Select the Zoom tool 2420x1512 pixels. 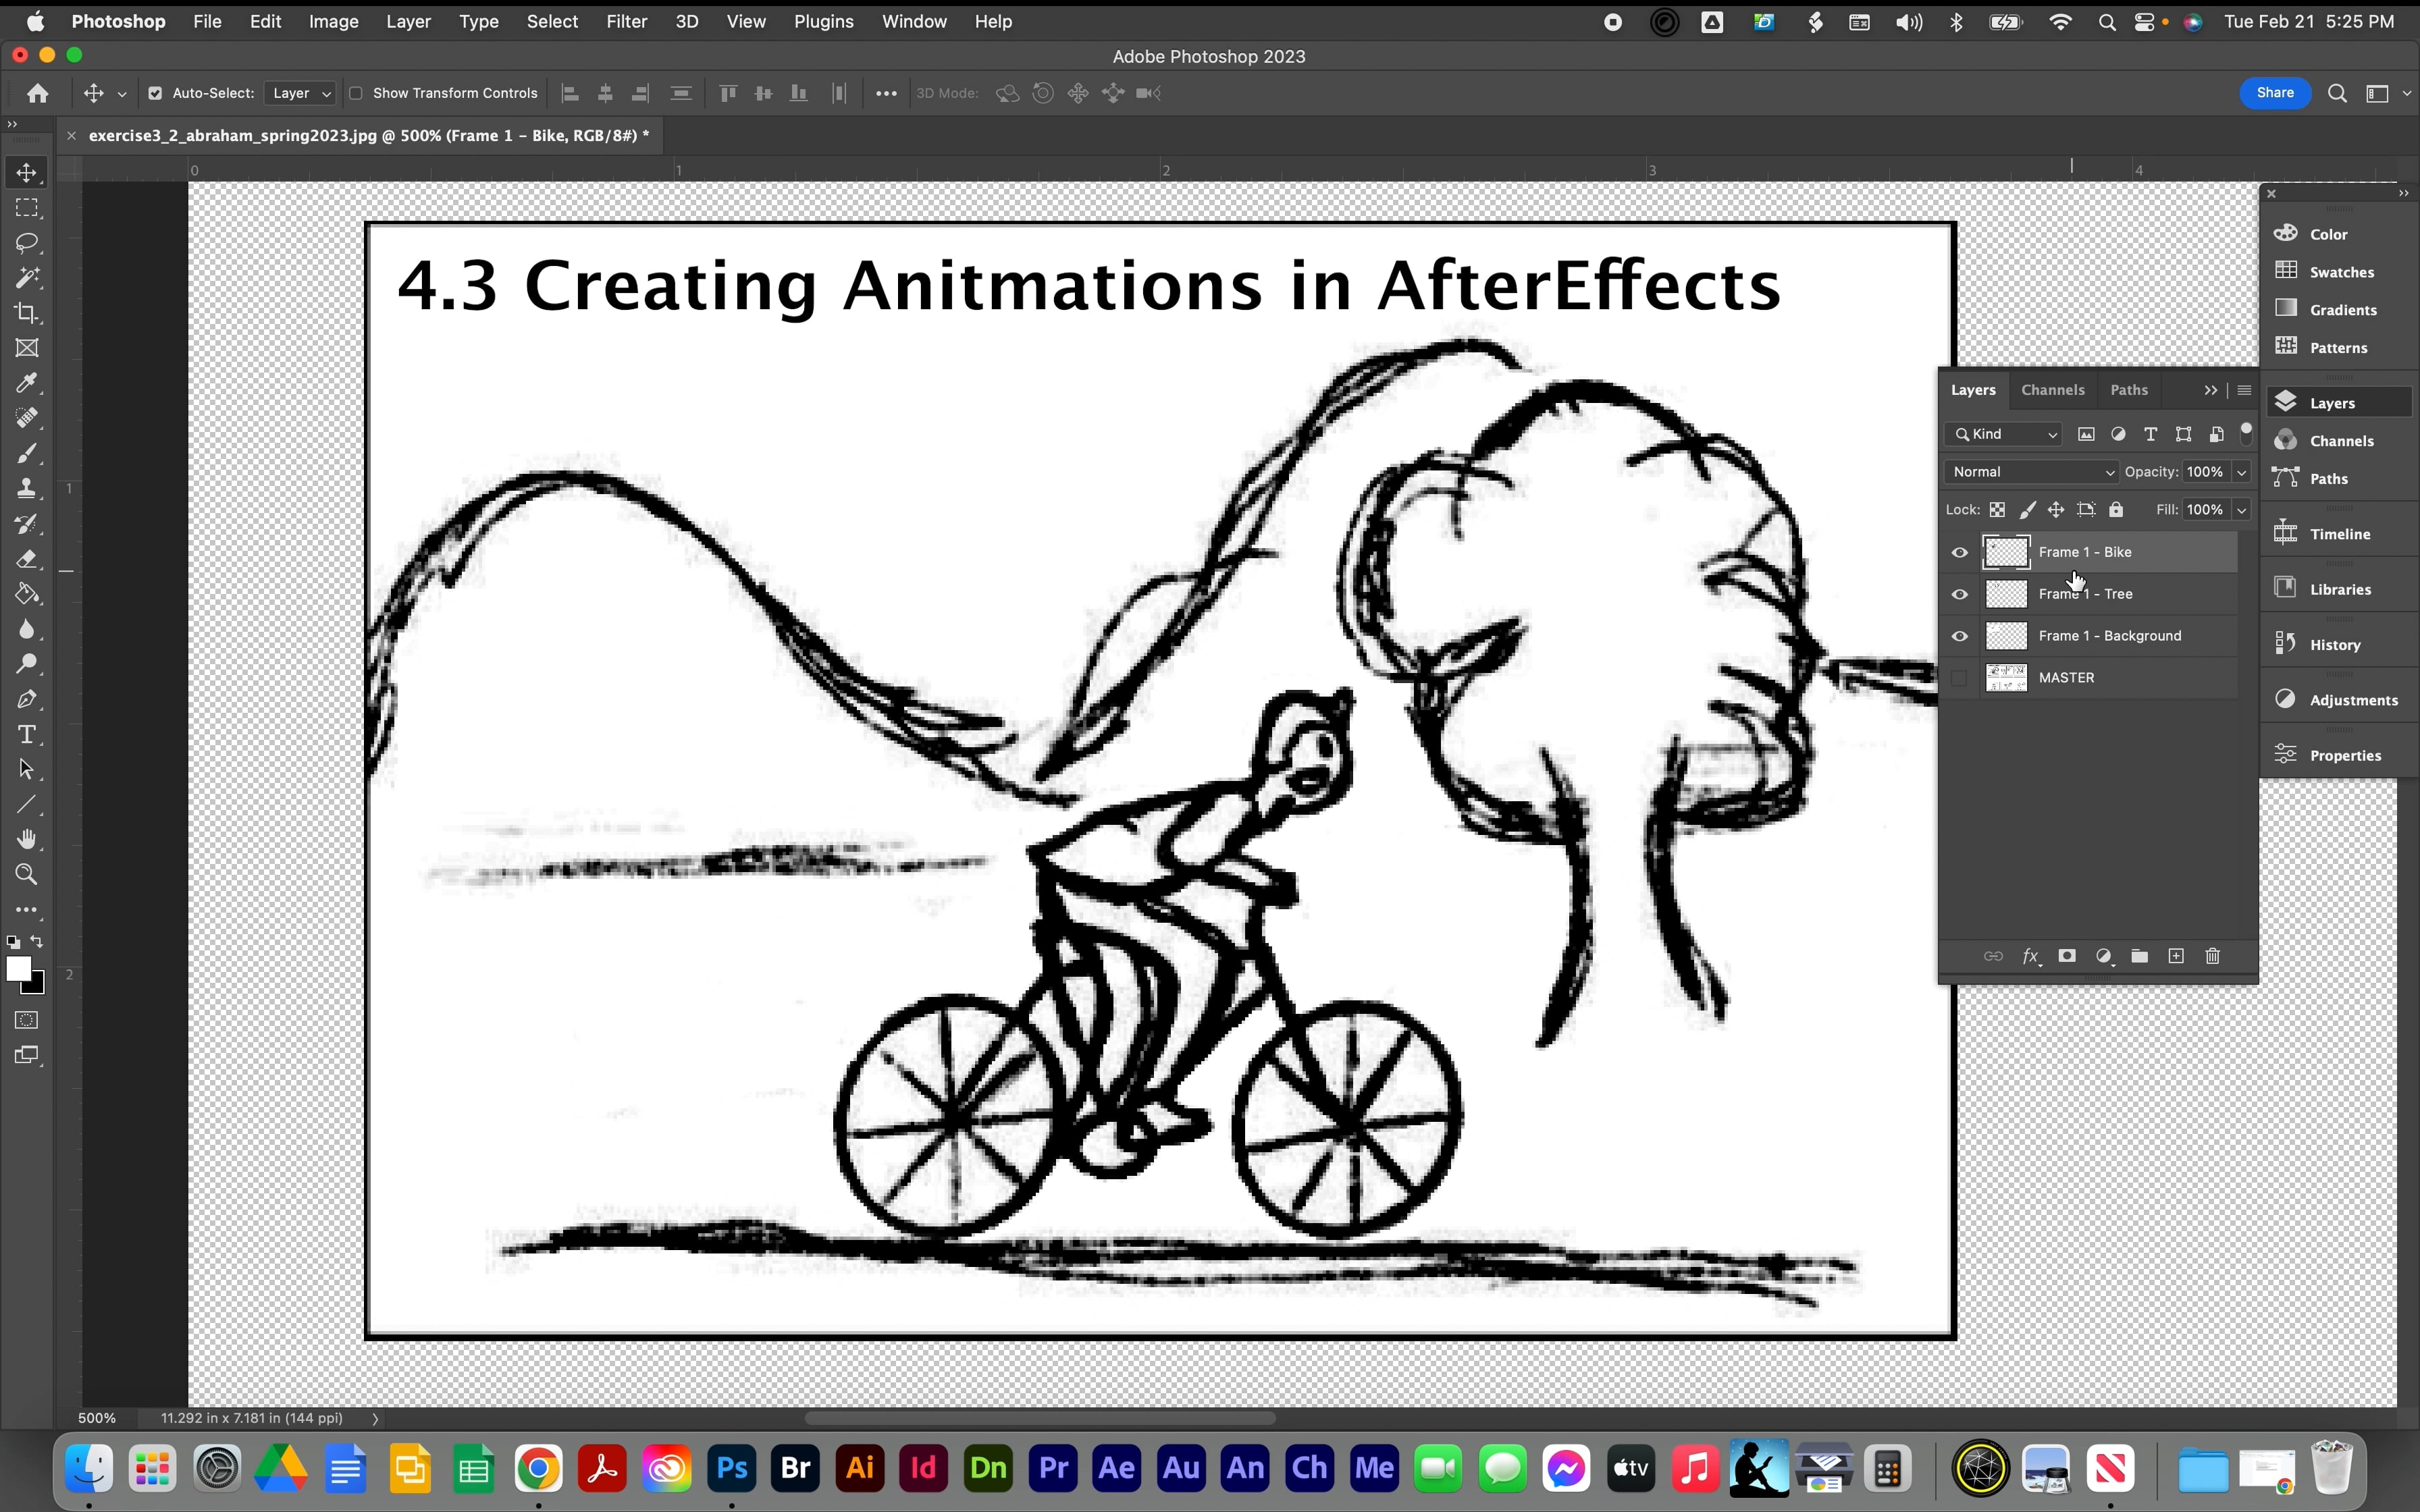click(27, 875)
